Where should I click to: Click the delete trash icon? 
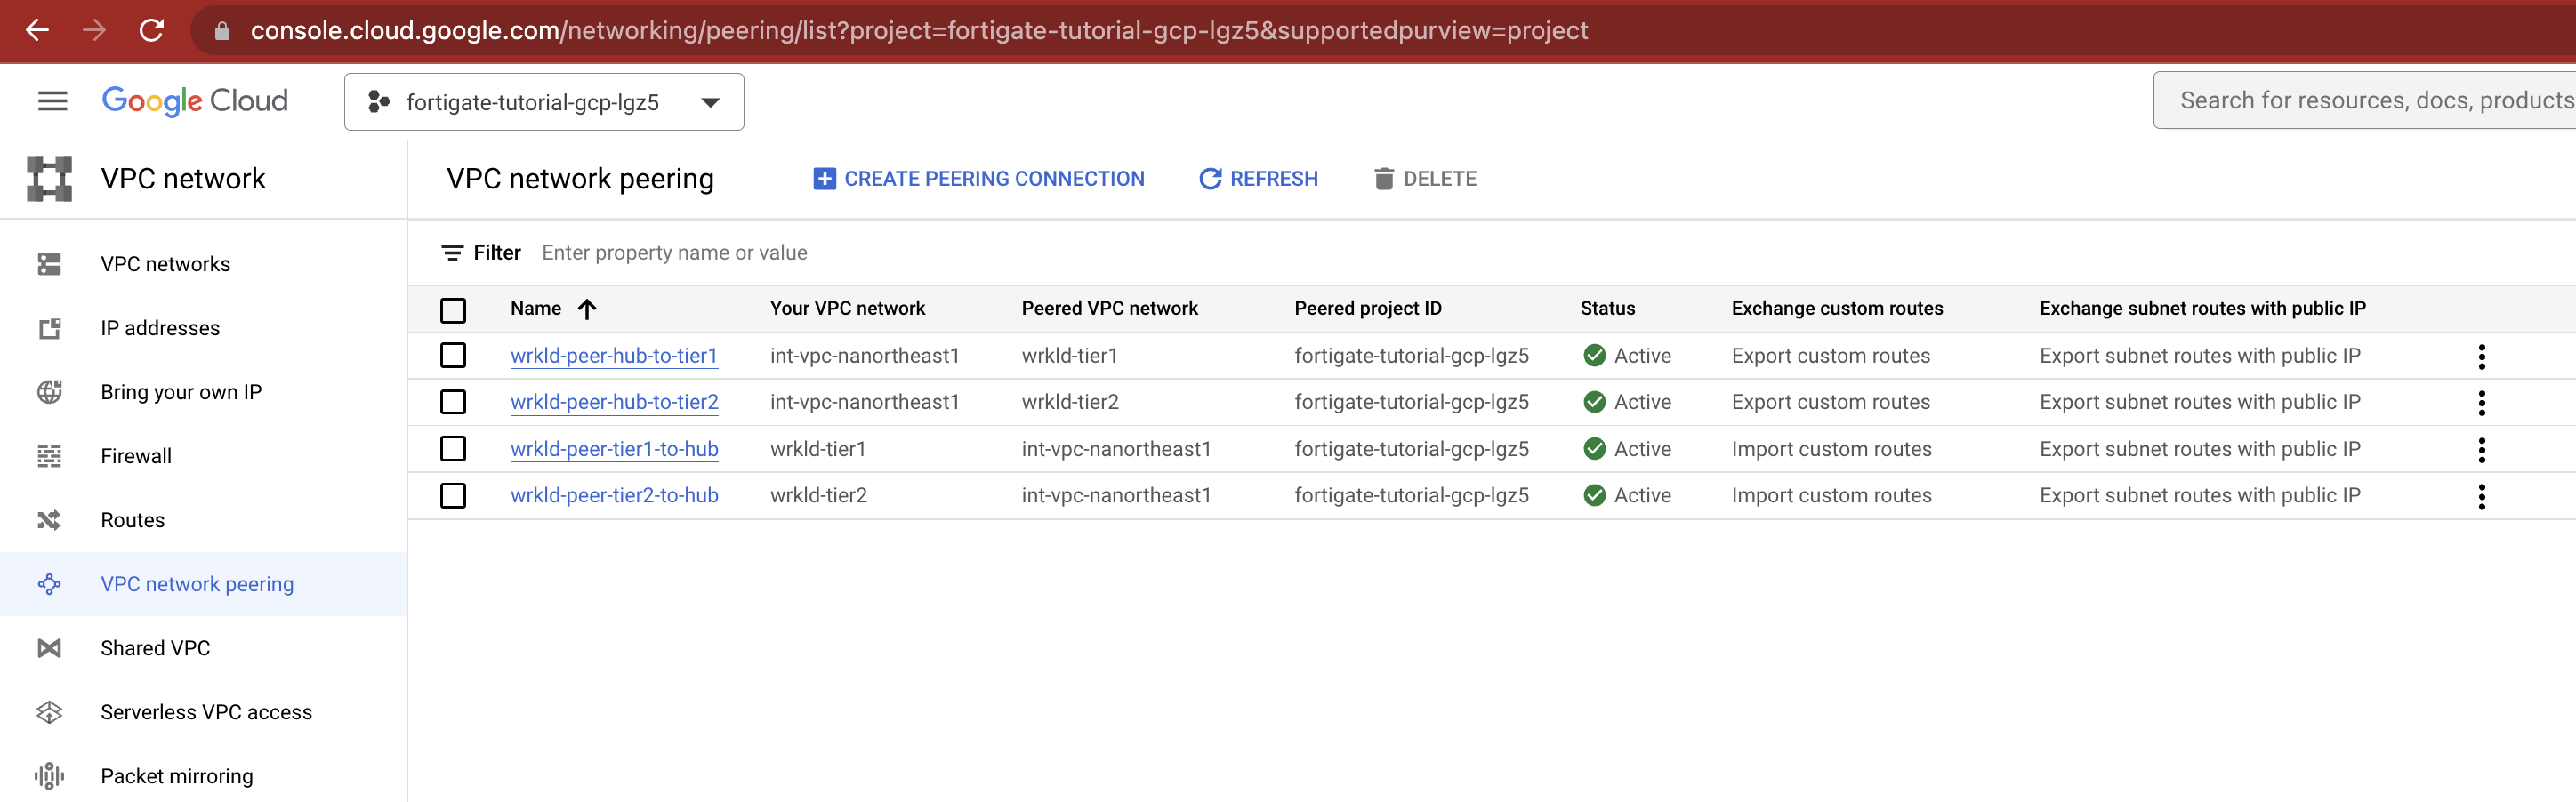(x=1384, y=178)
